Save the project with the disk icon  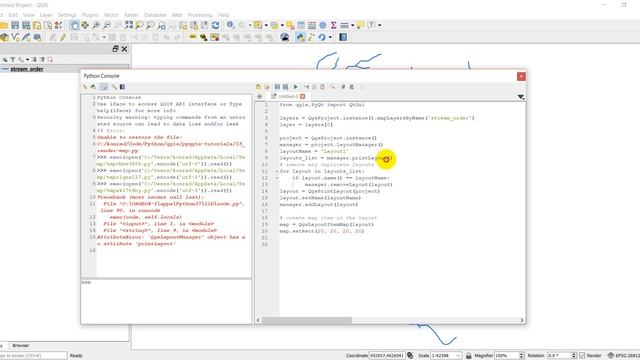point(15,25)
